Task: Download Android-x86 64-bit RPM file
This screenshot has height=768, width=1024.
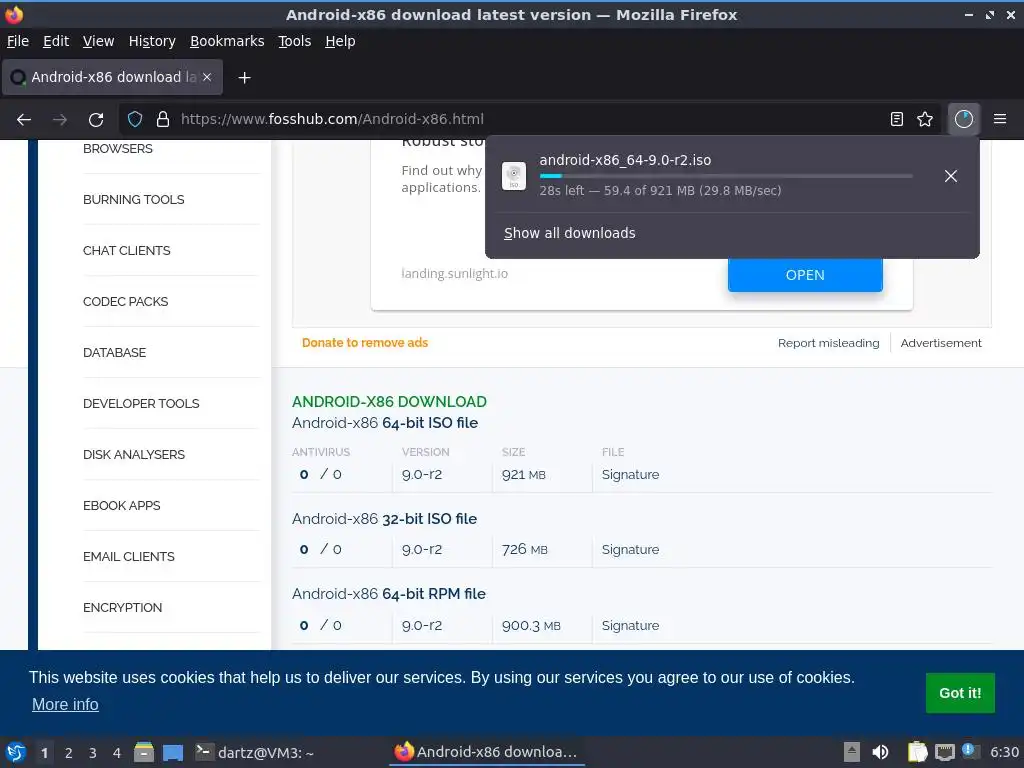Action: click(x=389, y=594)
